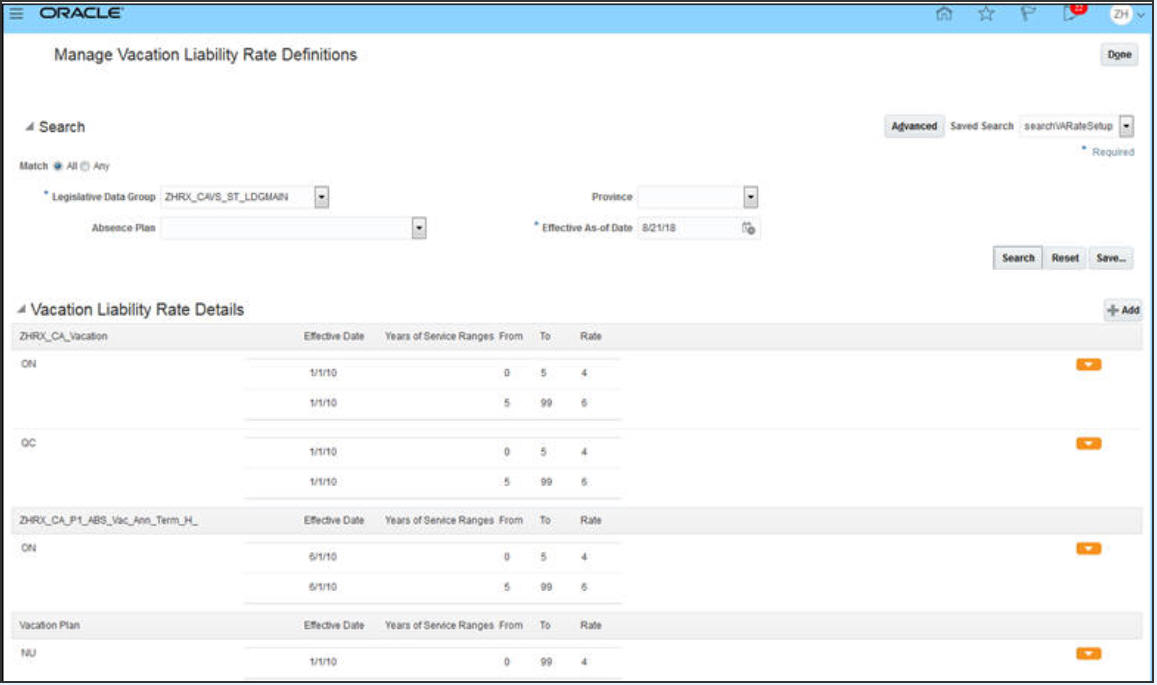
Task: Collapse Vacation Liability Rate Details section
Action: coord(21,309)
